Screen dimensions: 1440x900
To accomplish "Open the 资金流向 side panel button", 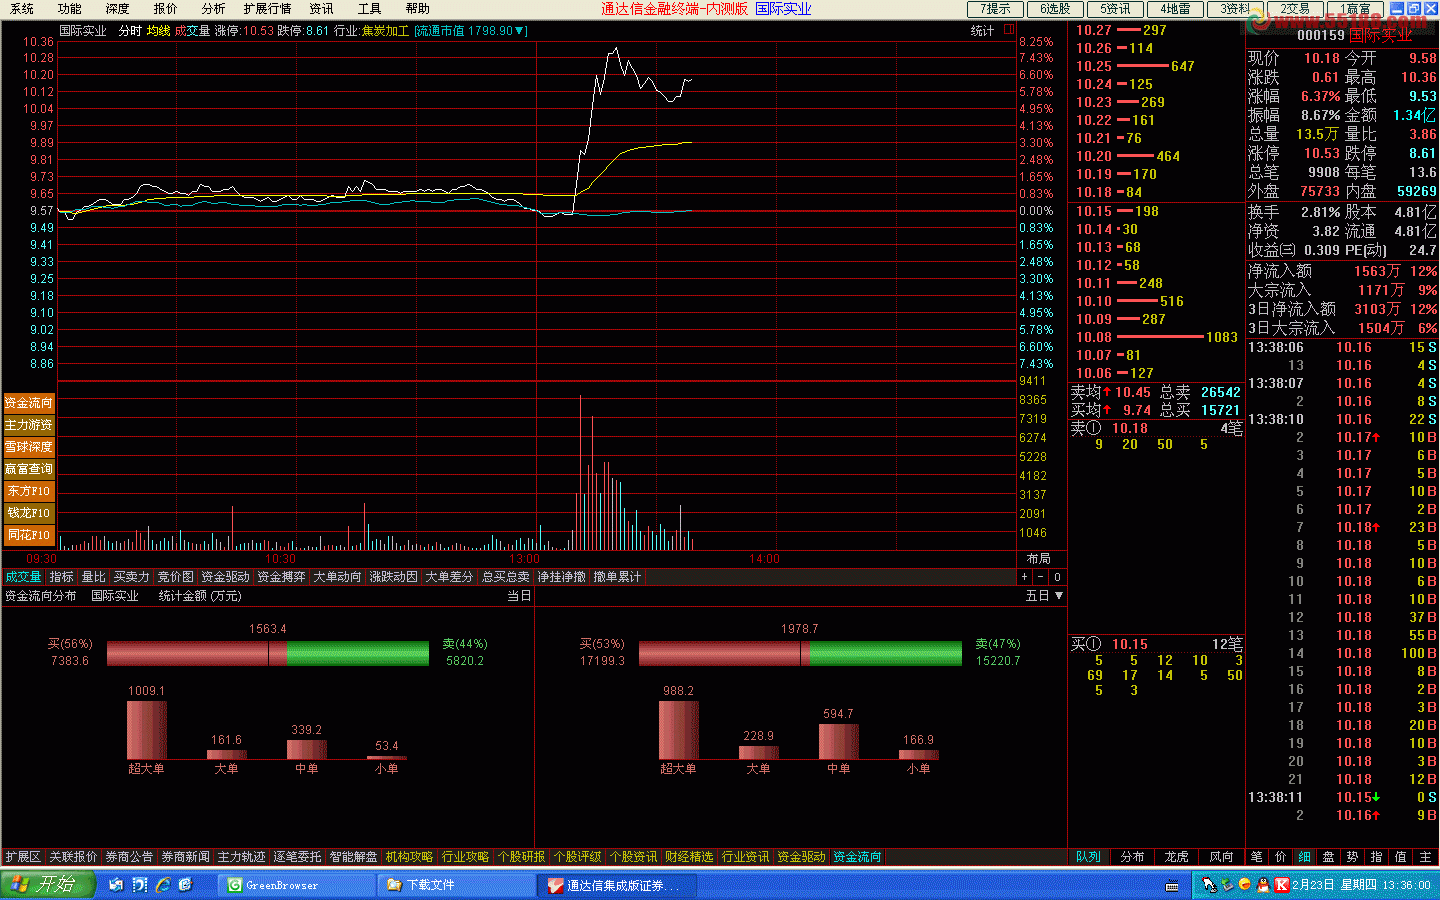I will [x=29, y=403].
